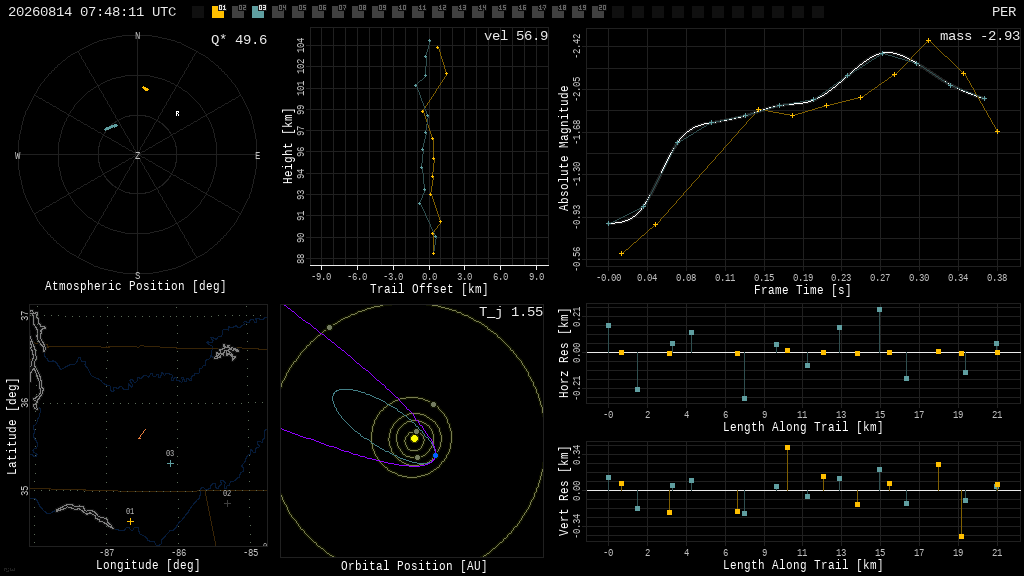Click the peak yellow magnitude point
1024x576 pixels.
[928, 40]
